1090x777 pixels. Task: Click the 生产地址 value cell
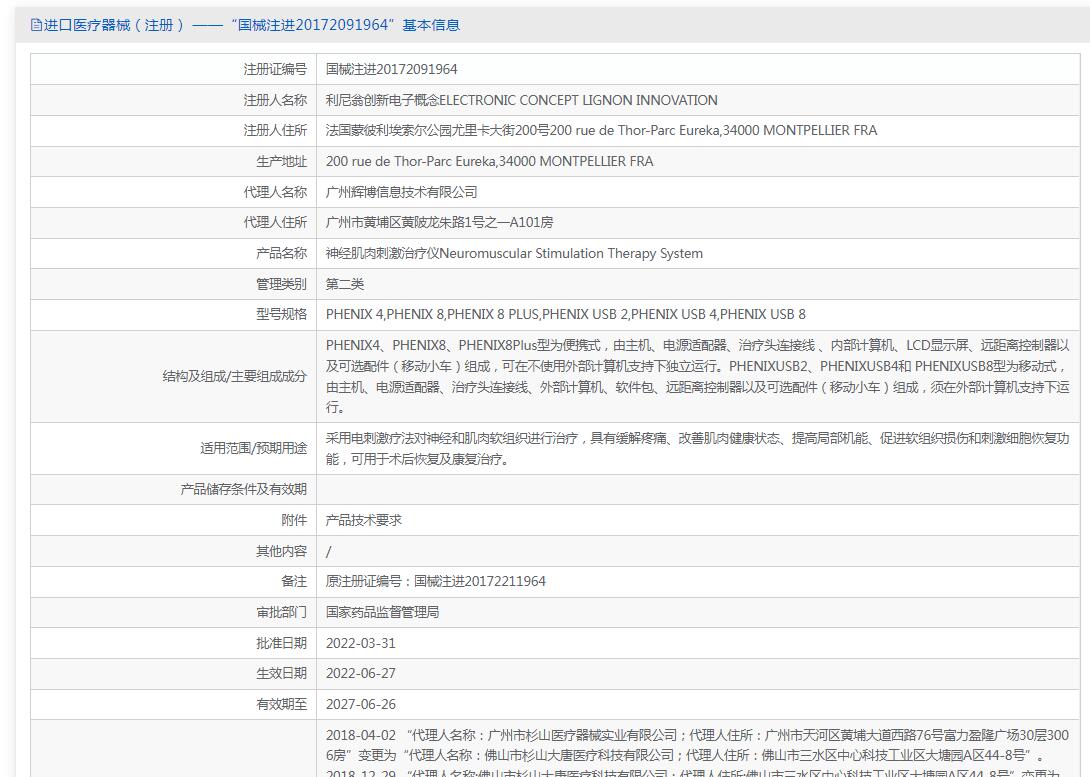(489, 161)
